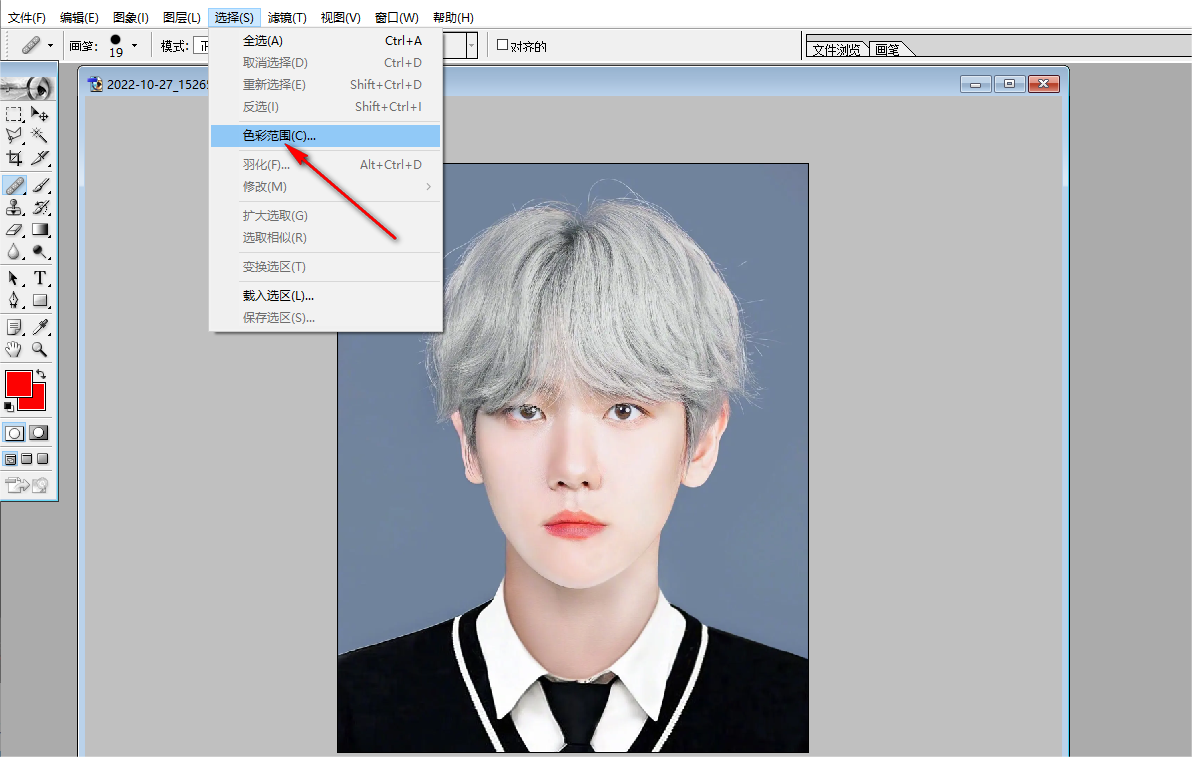
Task: Select the Hand tool
Action: point(14,350)
